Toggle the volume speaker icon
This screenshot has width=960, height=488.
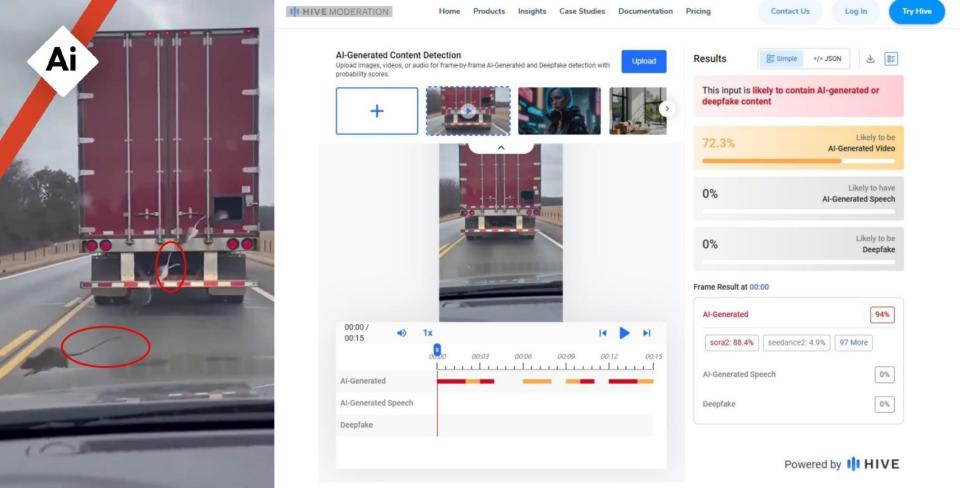402,333
